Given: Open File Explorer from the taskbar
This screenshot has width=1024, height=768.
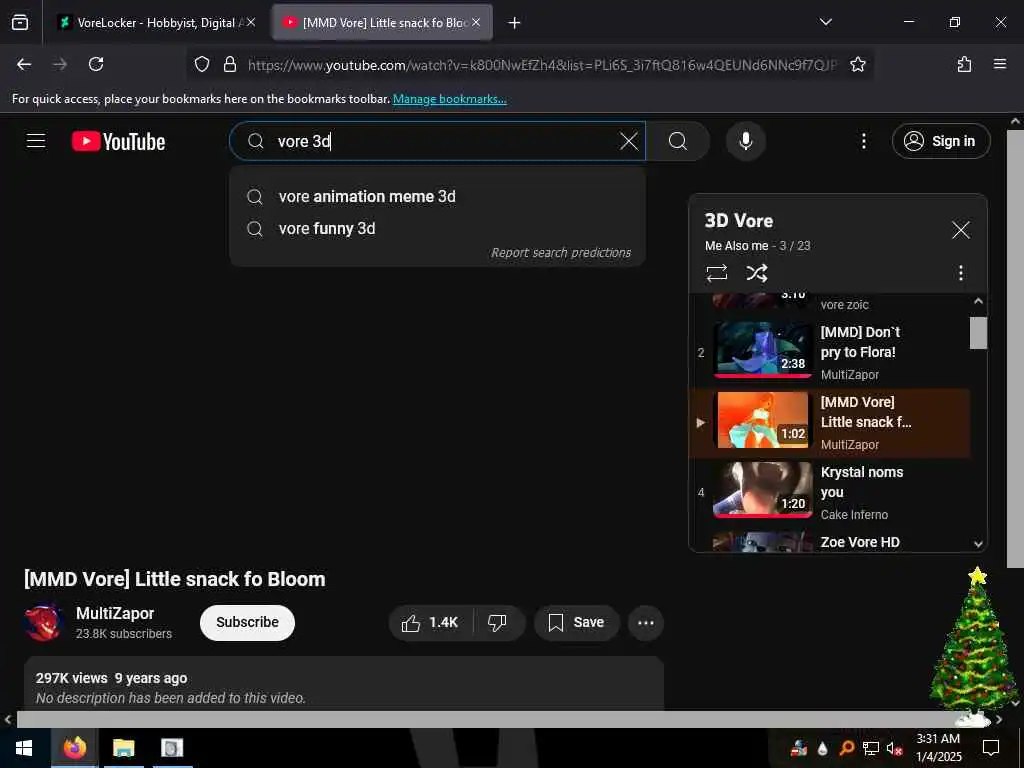Looking at the screenshot, I should 123,748.
